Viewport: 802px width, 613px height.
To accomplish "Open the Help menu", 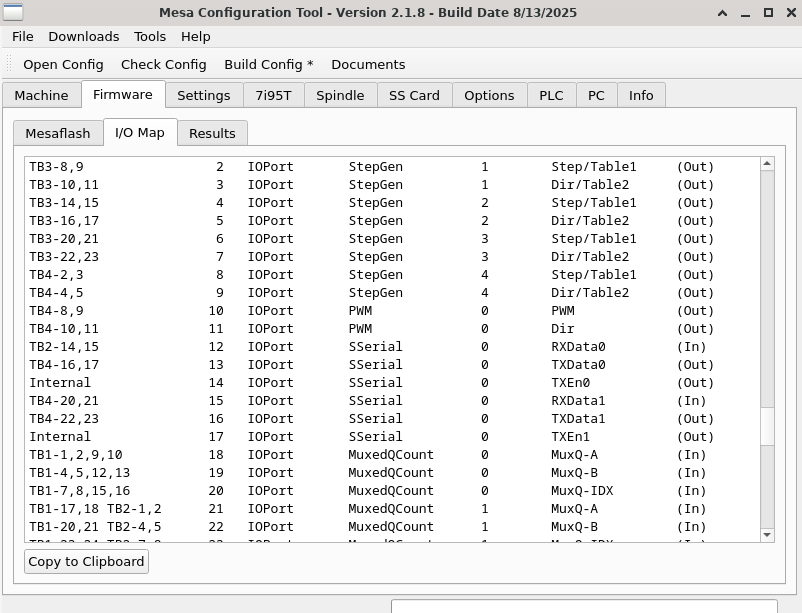I will tap(196, 36).
